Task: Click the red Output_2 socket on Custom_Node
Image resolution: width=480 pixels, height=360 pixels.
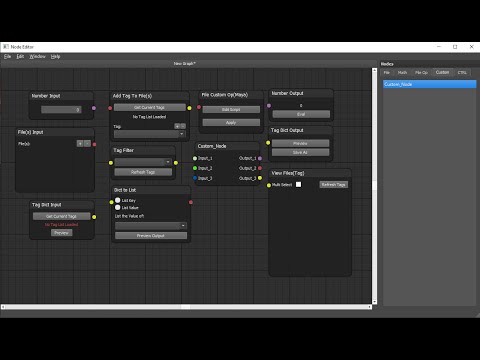Action: click(260, 168)
